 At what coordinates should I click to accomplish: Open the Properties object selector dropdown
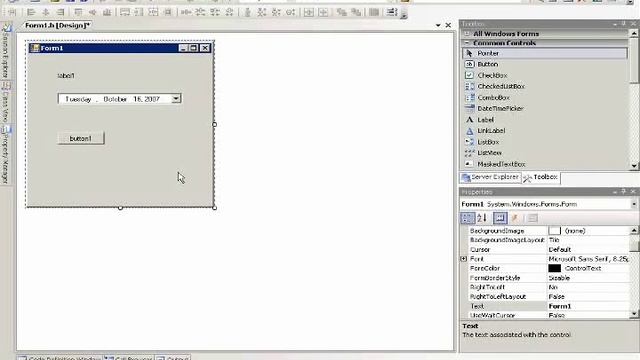pyautogui.click(x=634, y=204)
